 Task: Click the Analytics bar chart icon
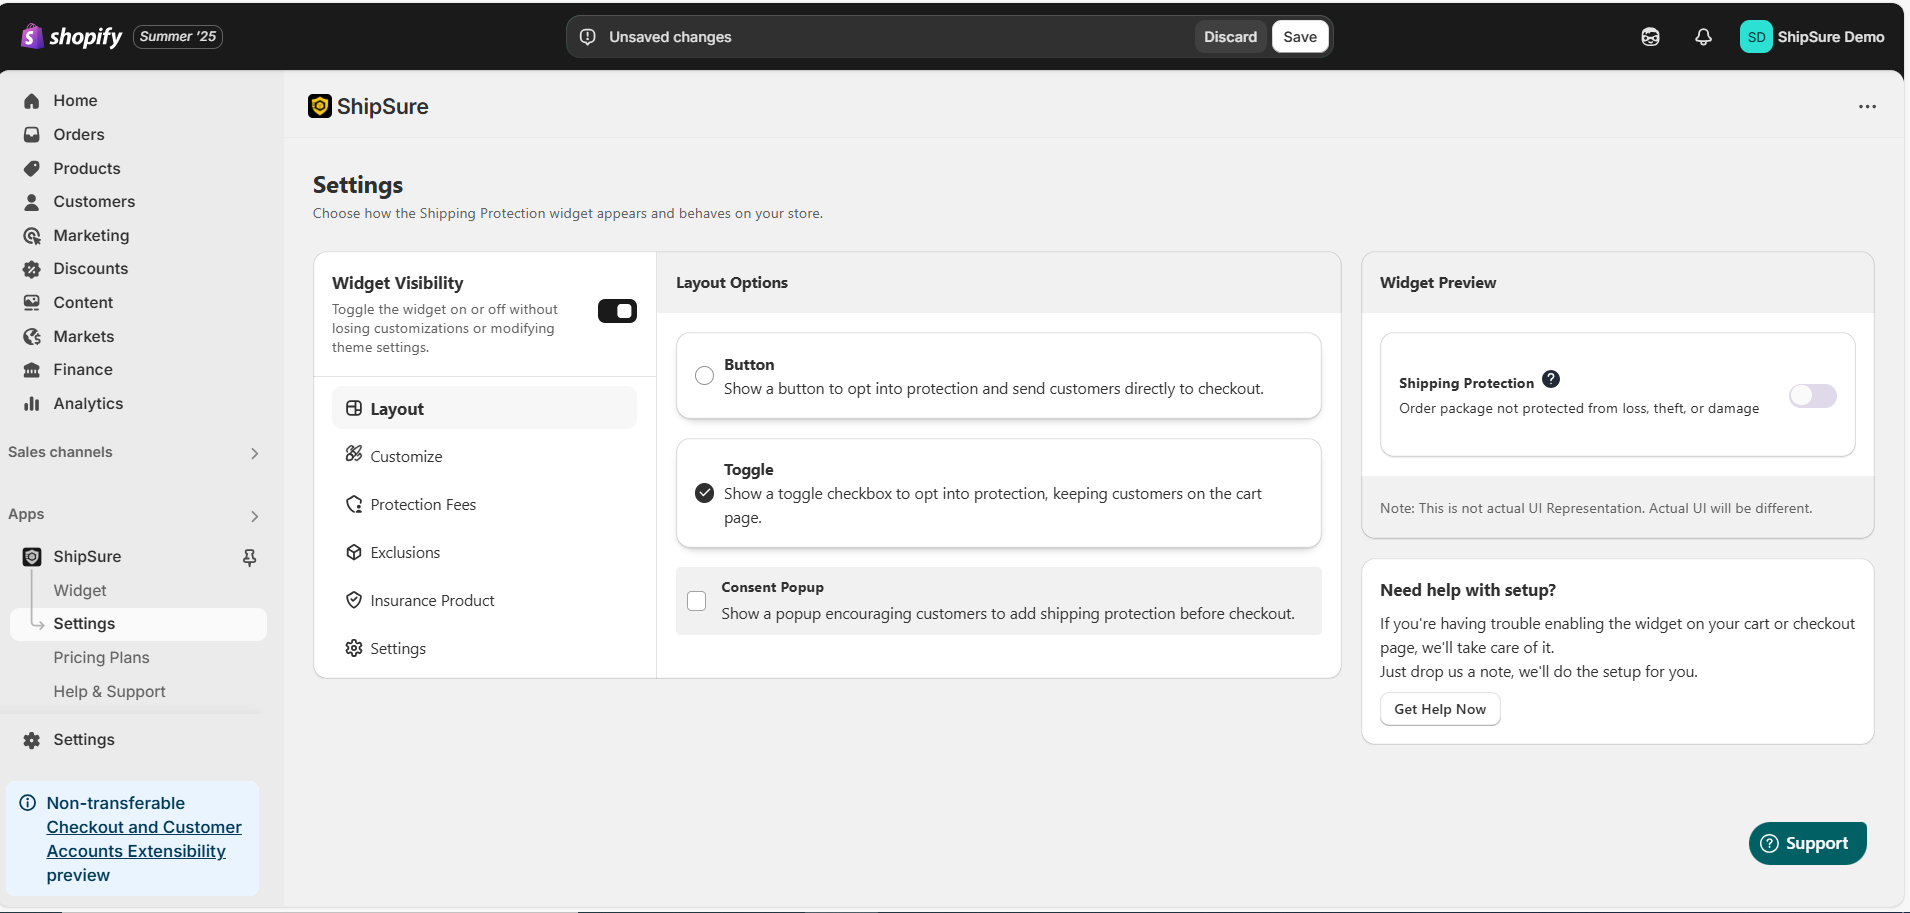(x=32, y=404)
